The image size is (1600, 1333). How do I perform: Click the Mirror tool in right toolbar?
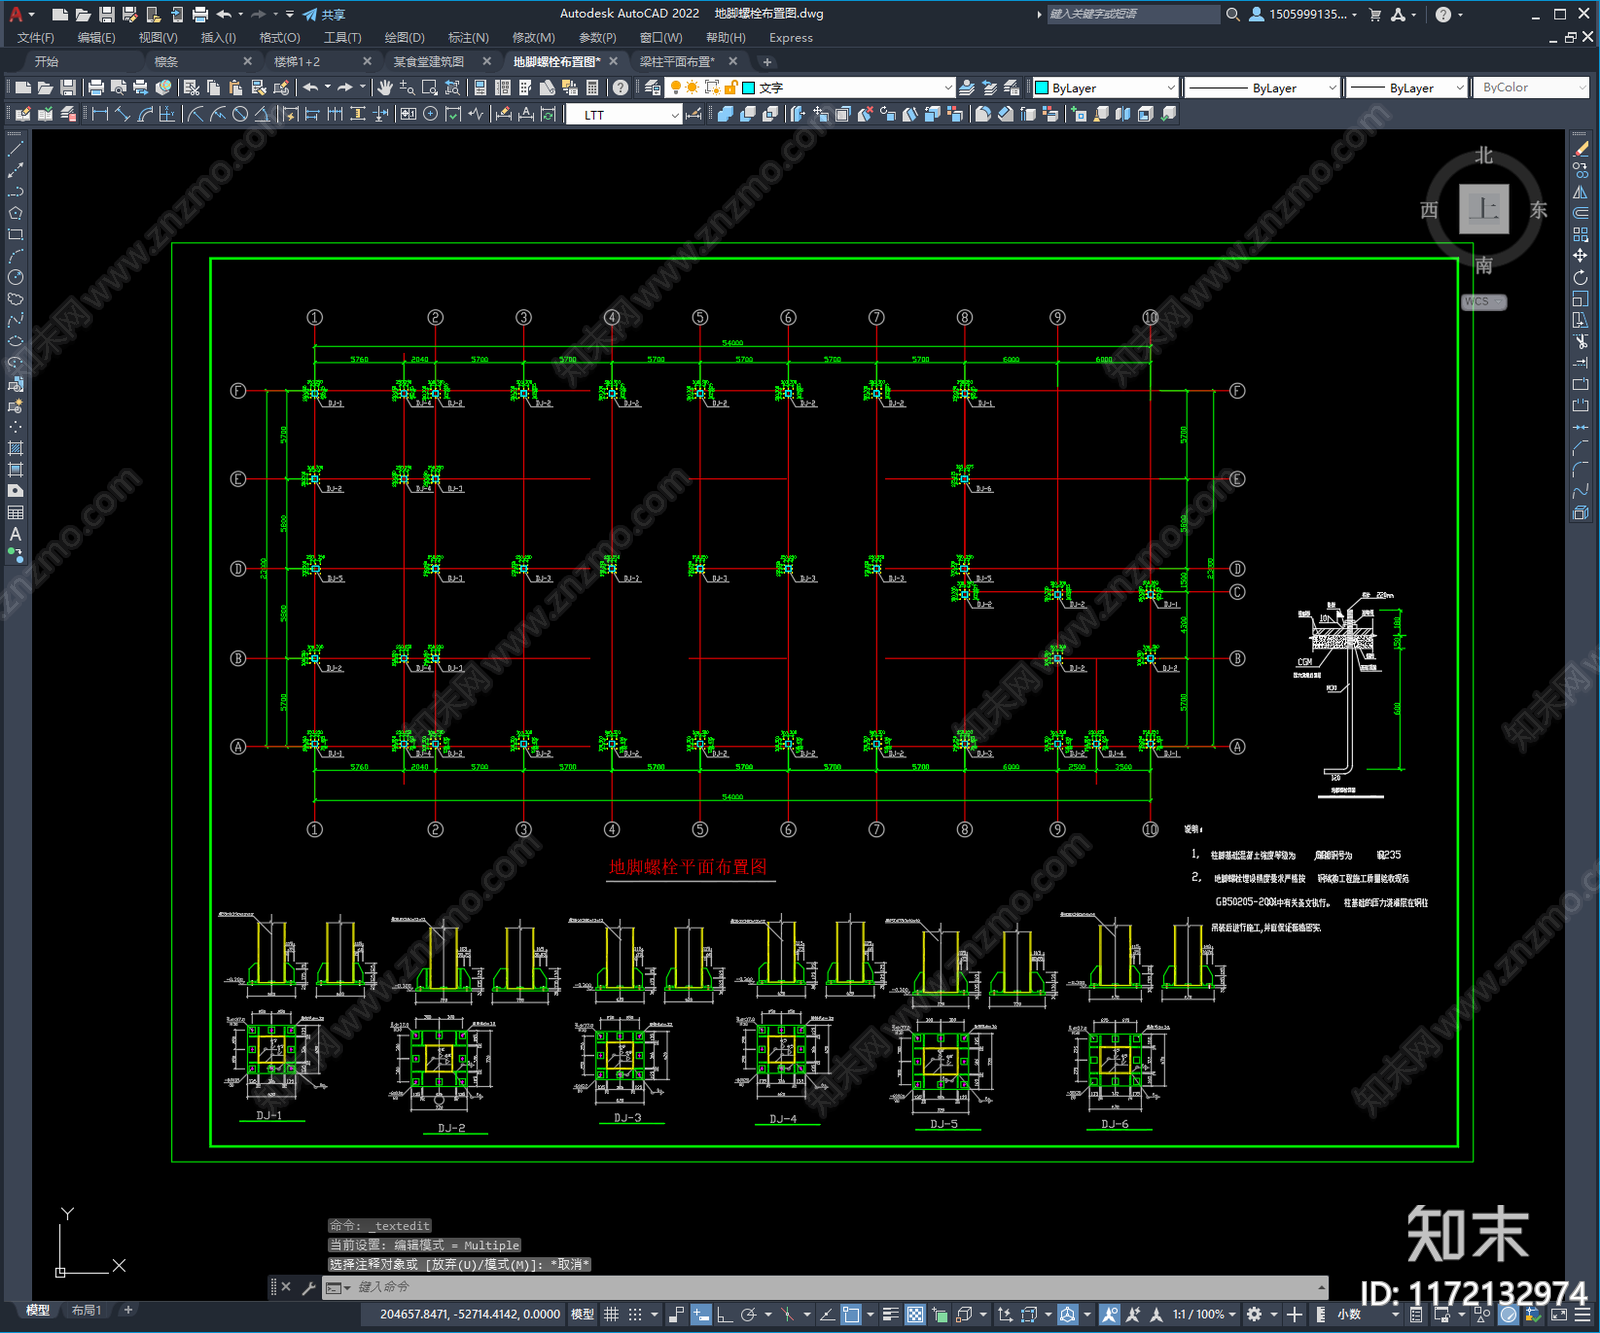(x=1580, y=192)
